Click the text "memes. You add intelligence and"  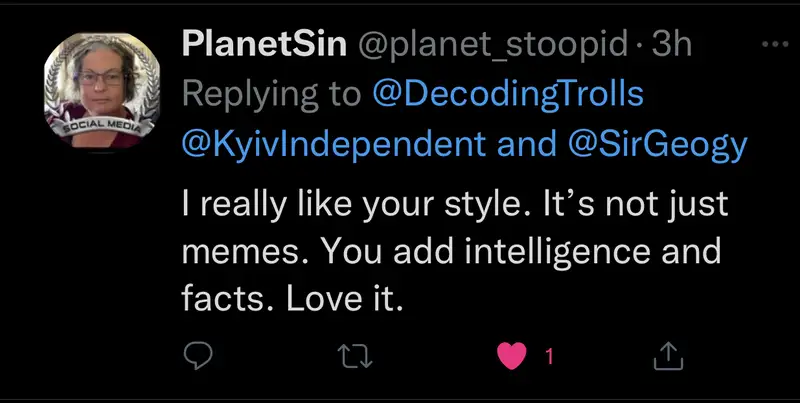click(x=450, y=250)
